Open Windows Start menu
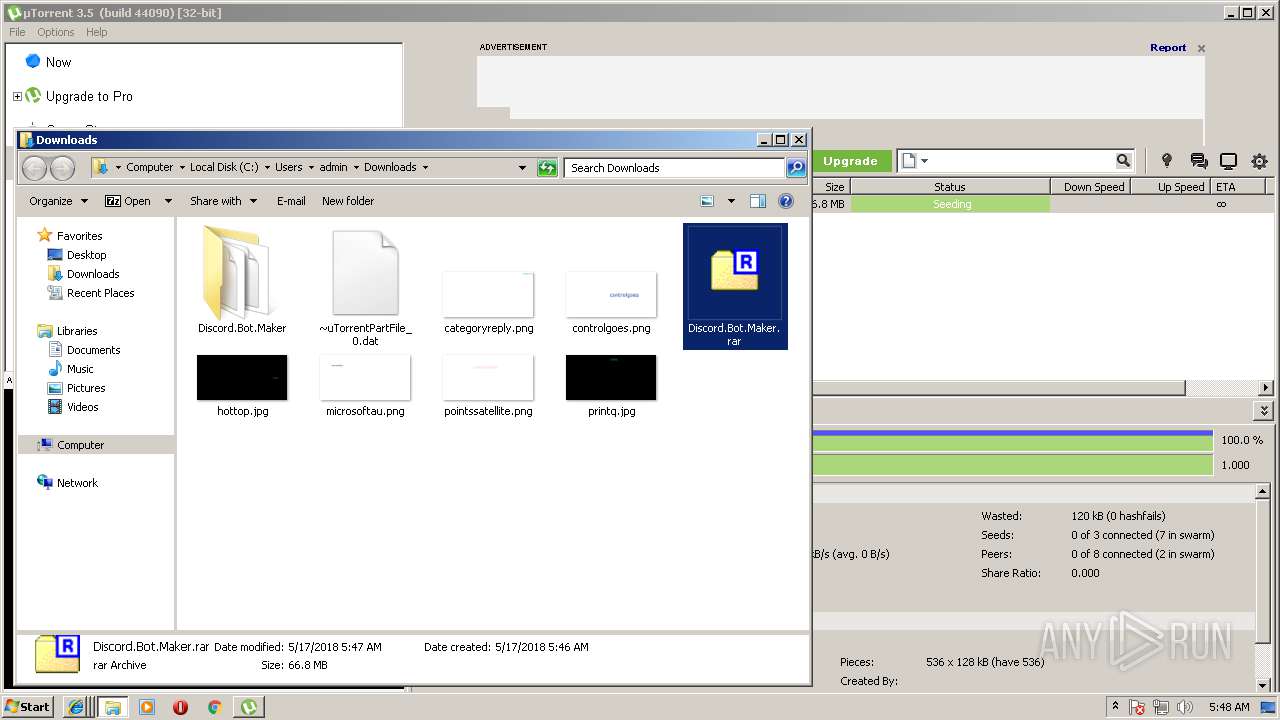Viewport: 1280px width, 720px height. point(27,706)
